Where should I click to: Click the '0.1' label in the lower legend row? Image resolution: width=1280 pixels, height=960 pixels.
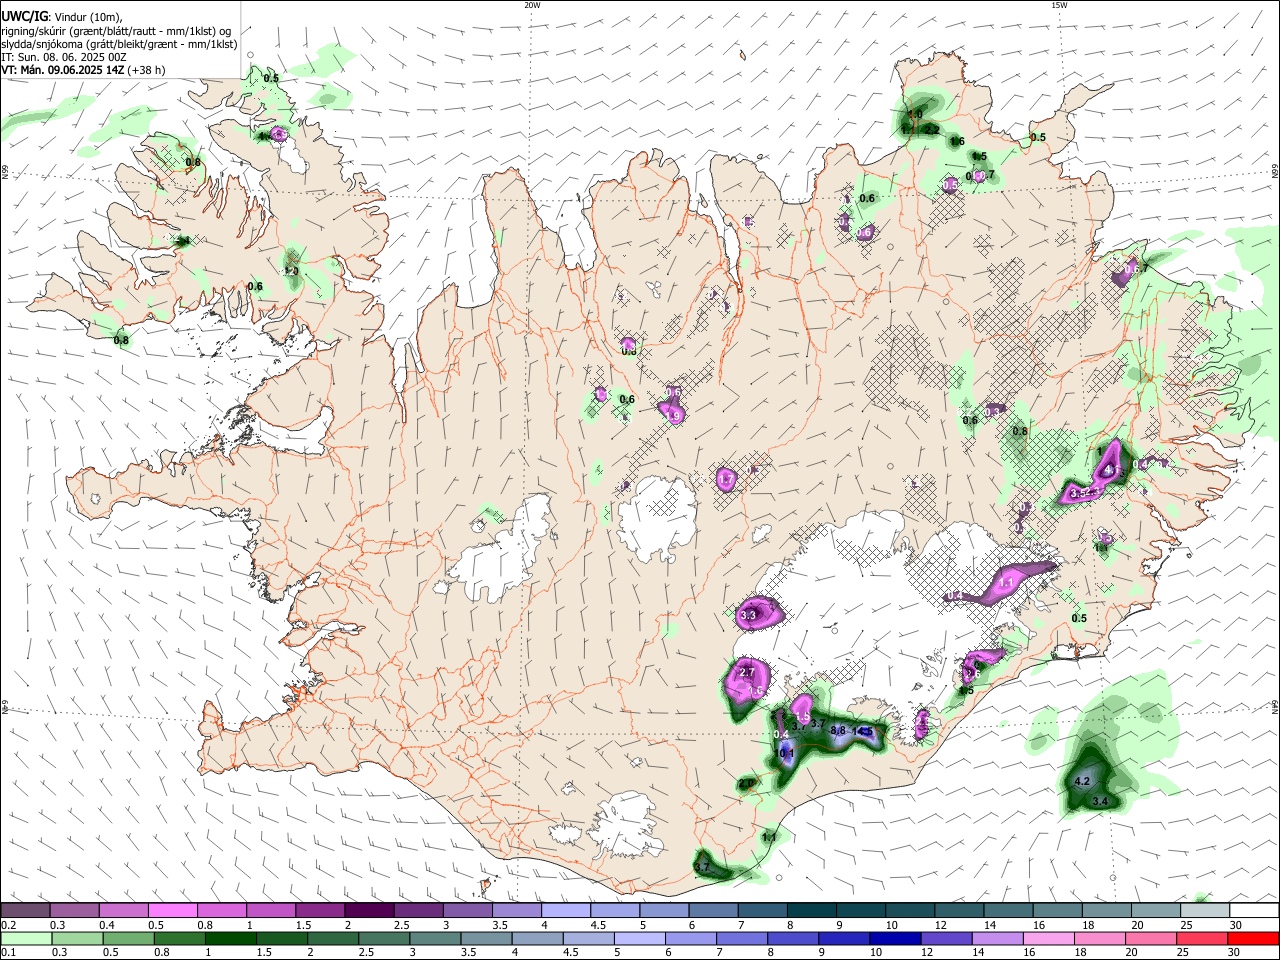click(x=8, y=952)
